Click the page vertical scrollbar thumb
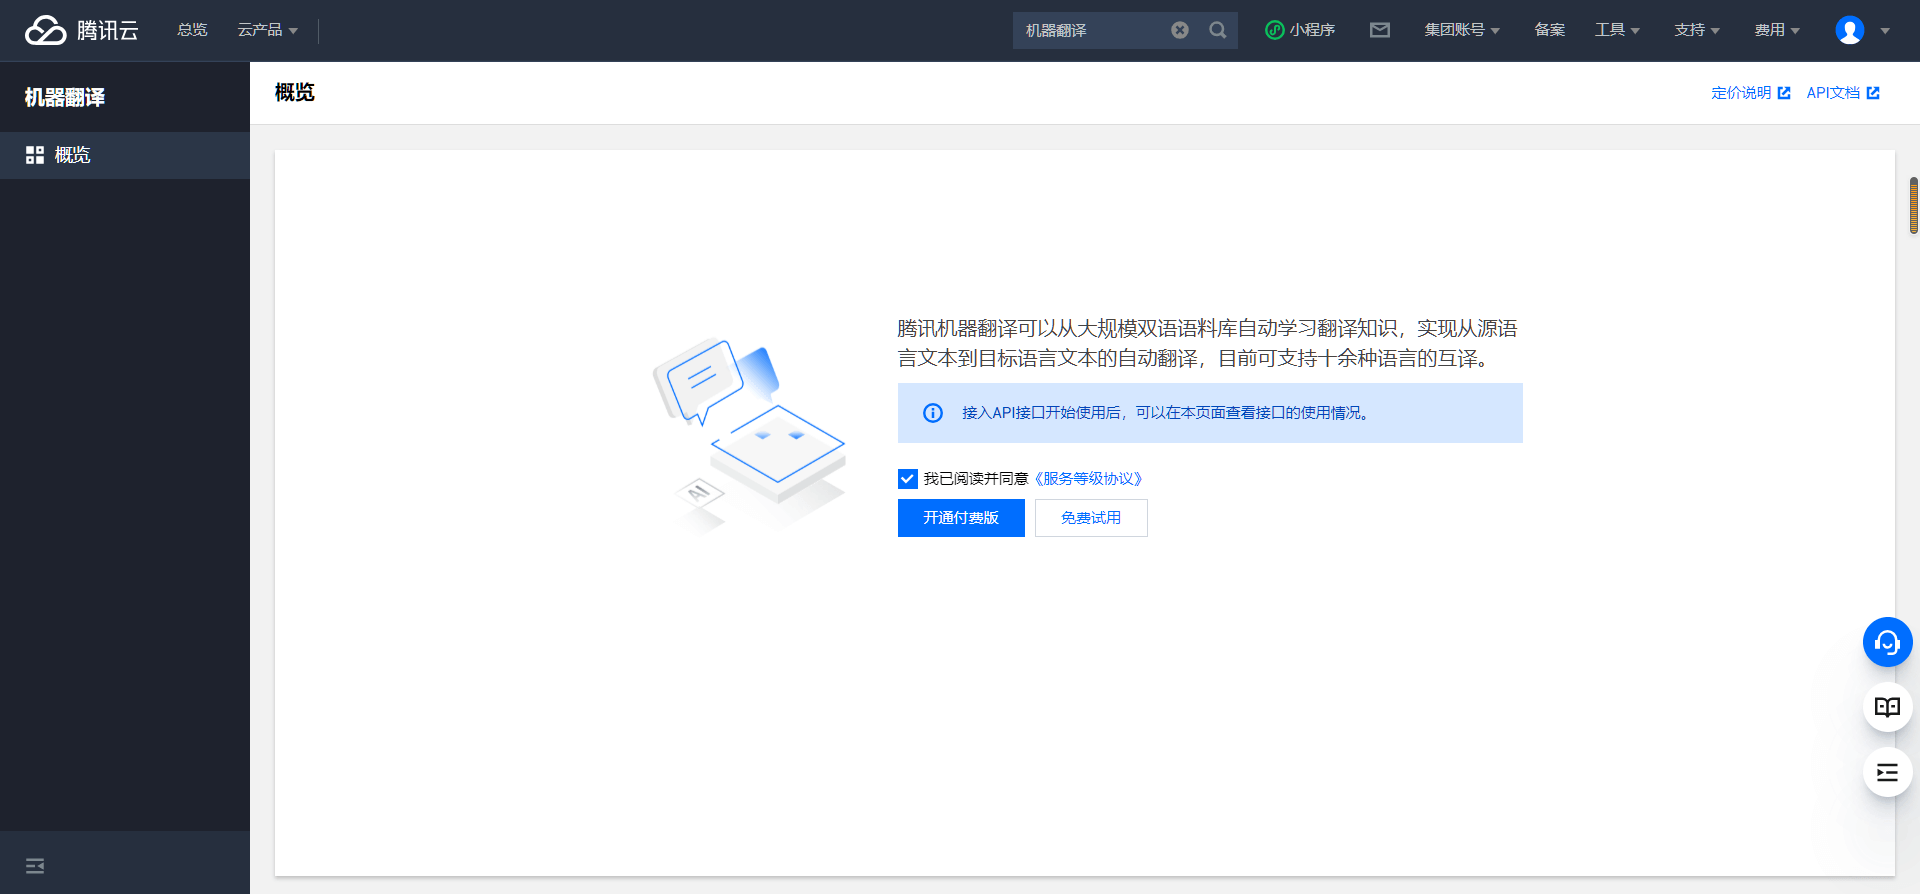The image size is (1920, 894). 1914,205
